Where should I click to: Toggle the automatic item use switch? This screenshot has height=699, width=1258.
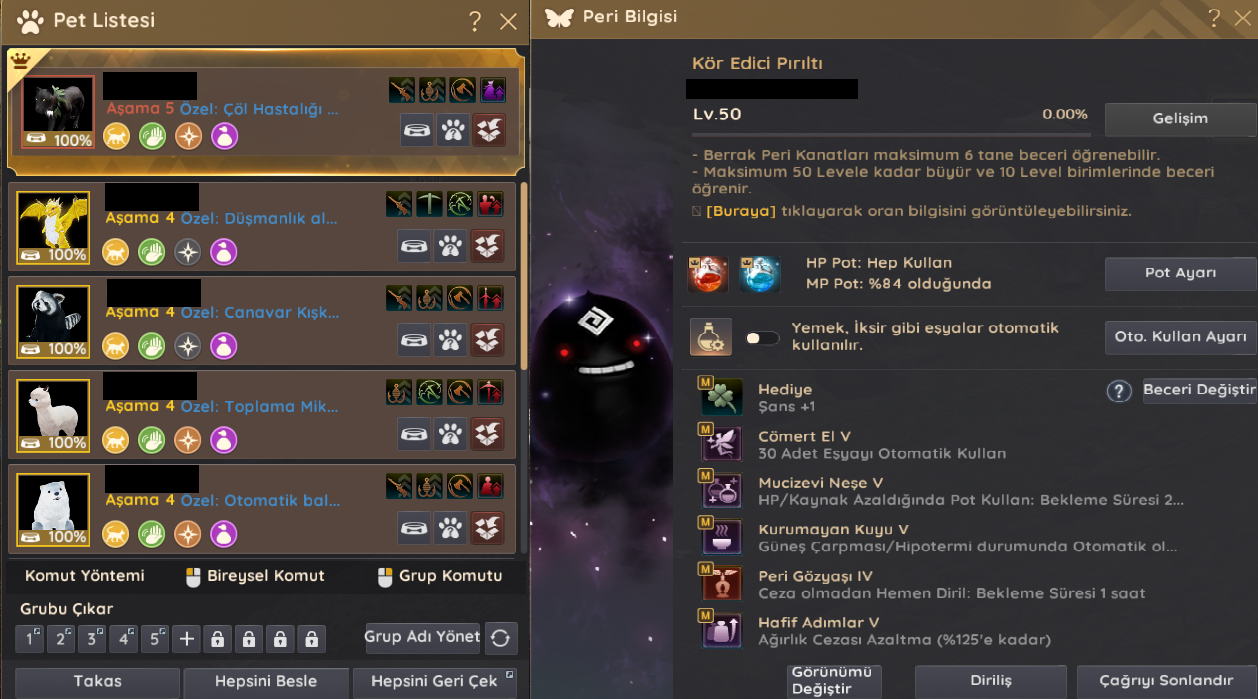point(762,338)
